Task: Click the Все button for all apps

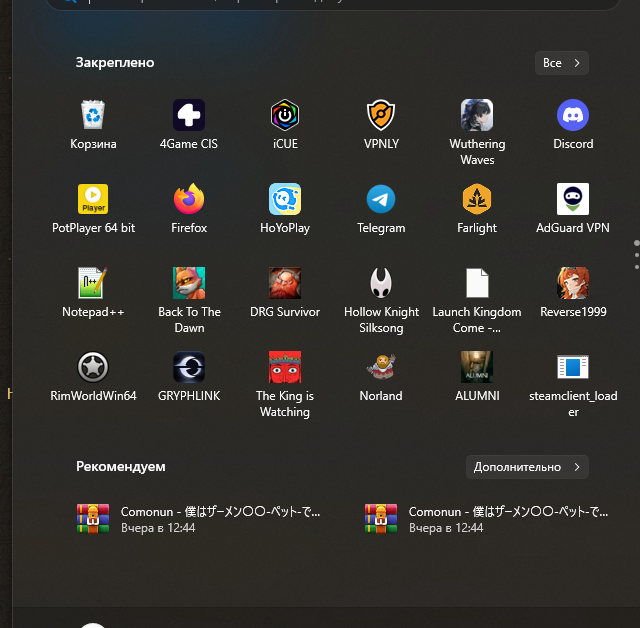Action: click(x=562, y=63)
